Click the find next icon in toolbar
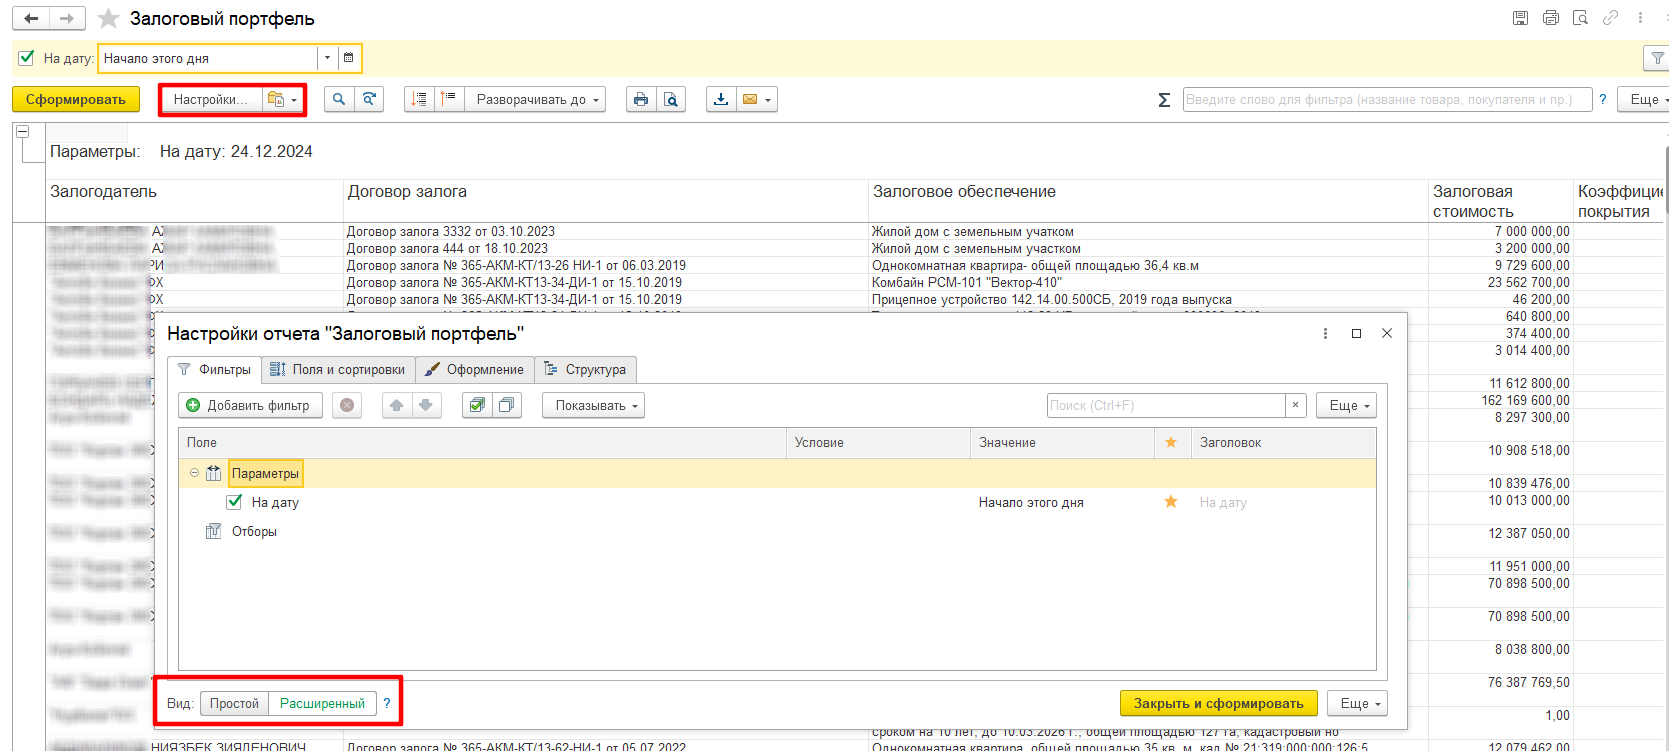1669x751 pixels. [369, 99]
